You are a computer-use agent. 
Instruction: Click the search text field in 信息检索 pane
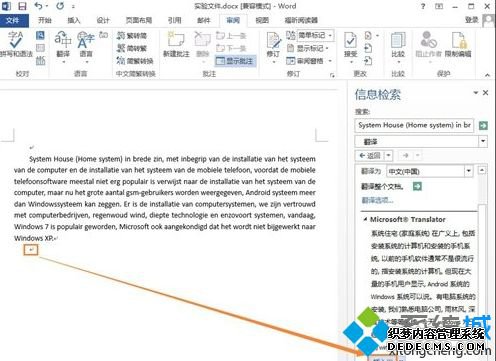(414, 125)
